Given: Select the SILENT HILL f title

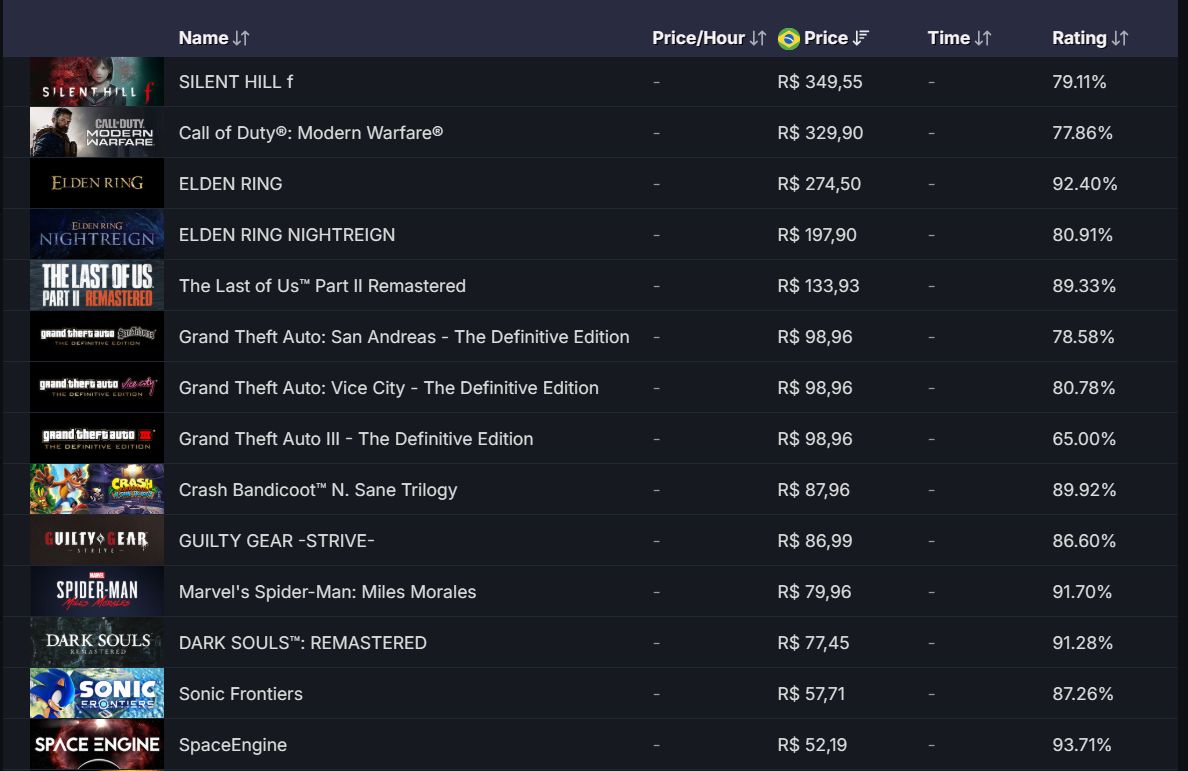Looking at the screenshot, I should [x=236, y=82].
